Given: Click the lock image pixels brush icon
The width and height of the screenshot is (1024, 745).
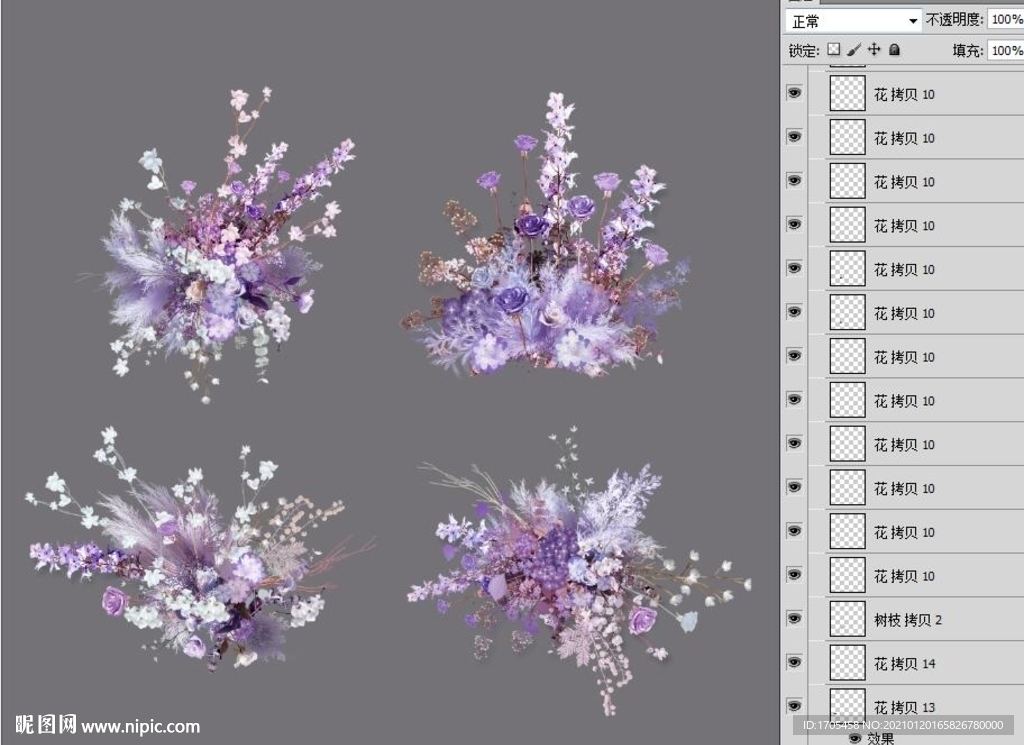Looking at the screenshot, I should 853,49.
